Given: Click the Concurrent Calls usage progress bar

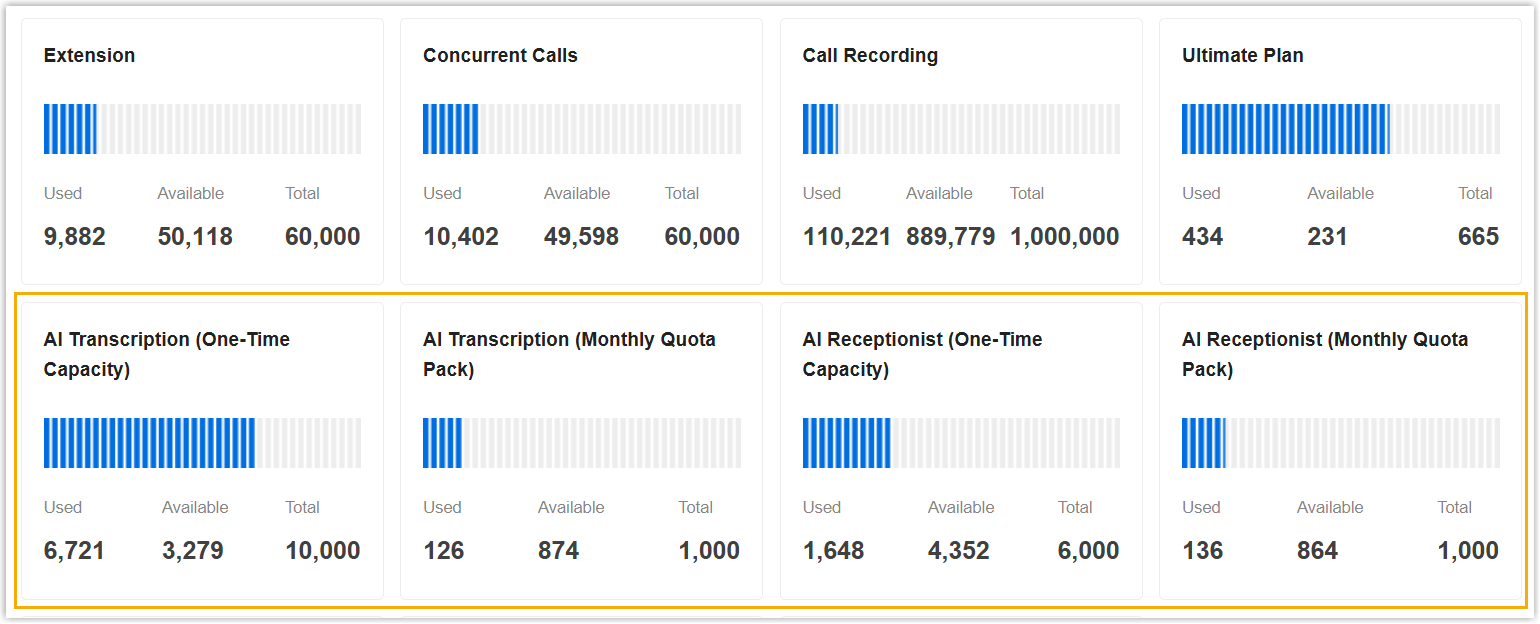Looking at the screenshot, I should point(581,129).
